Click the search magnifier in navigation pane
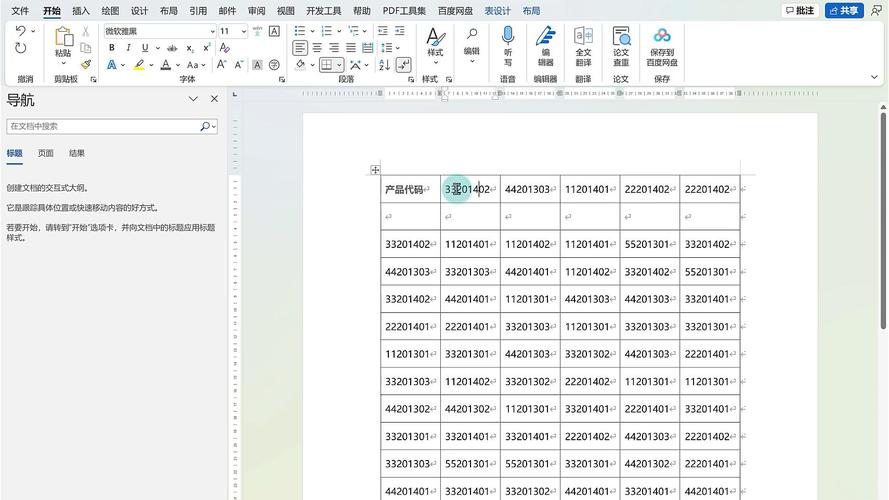 click(x=205, y=126)
